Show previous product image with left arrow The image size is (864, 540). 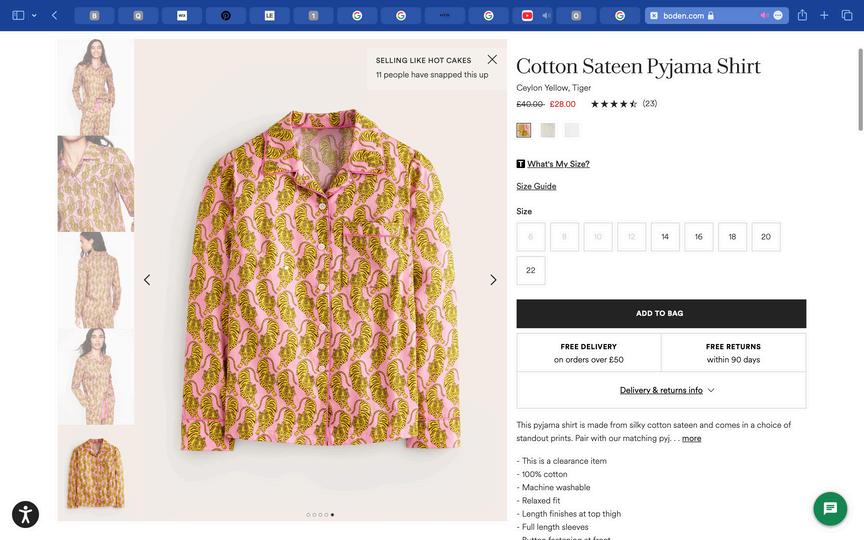[x=147, y=280]
